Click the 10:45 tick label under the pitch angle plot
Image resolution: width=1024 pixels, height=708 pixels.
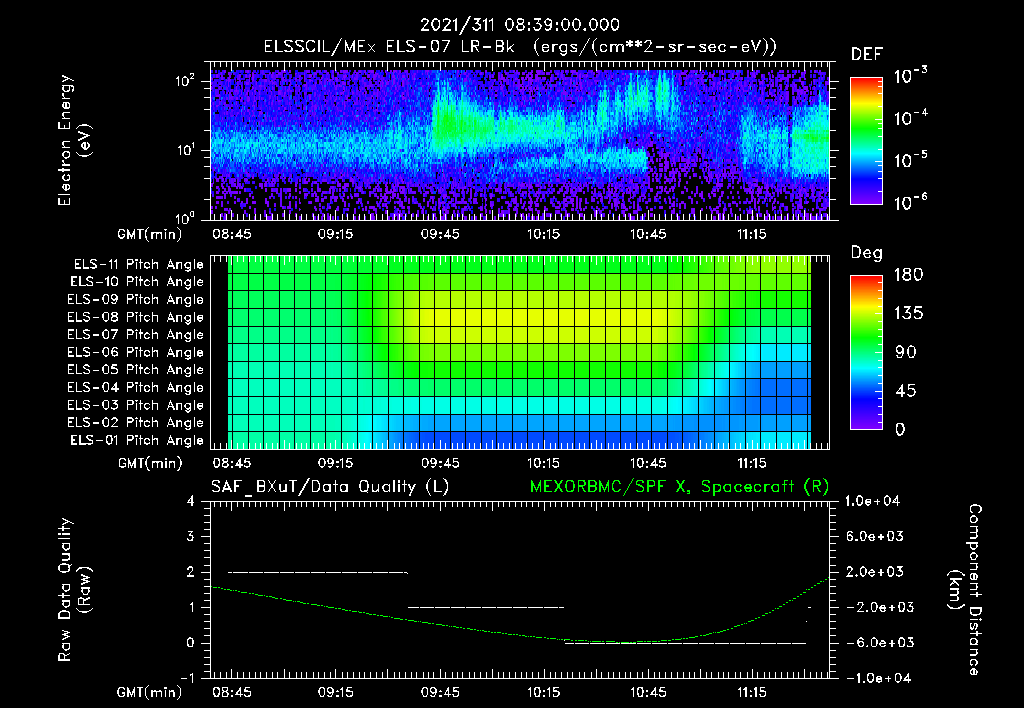pyautogui.click(x=648, y=463)
